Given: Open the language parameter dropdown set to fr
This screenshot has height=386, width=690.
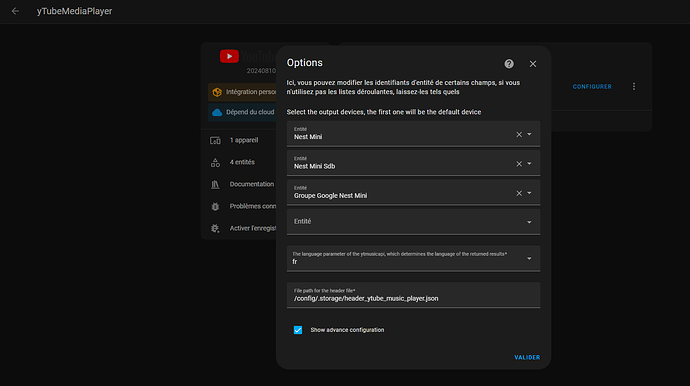Looking at the screenshot, I should coord(413,258).
